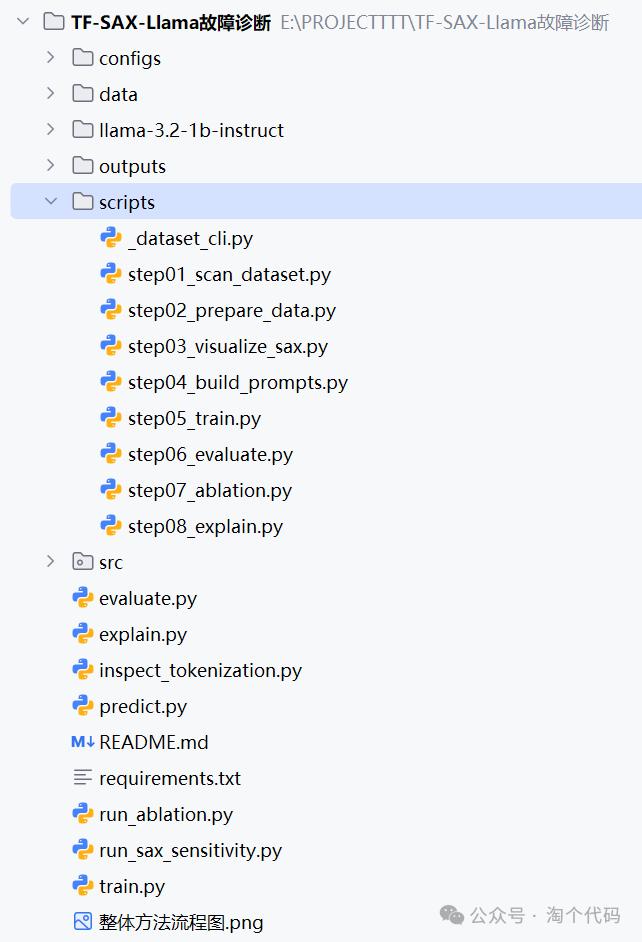Open requirements.txt file name
Screen dimensions: 642x942
click(x=170, y=779)
